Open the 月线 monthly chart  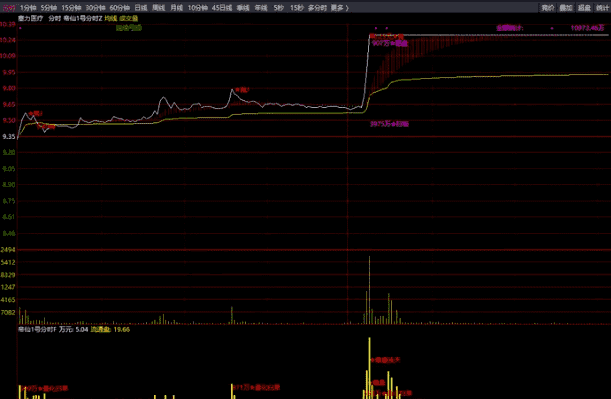coord(177,8)
